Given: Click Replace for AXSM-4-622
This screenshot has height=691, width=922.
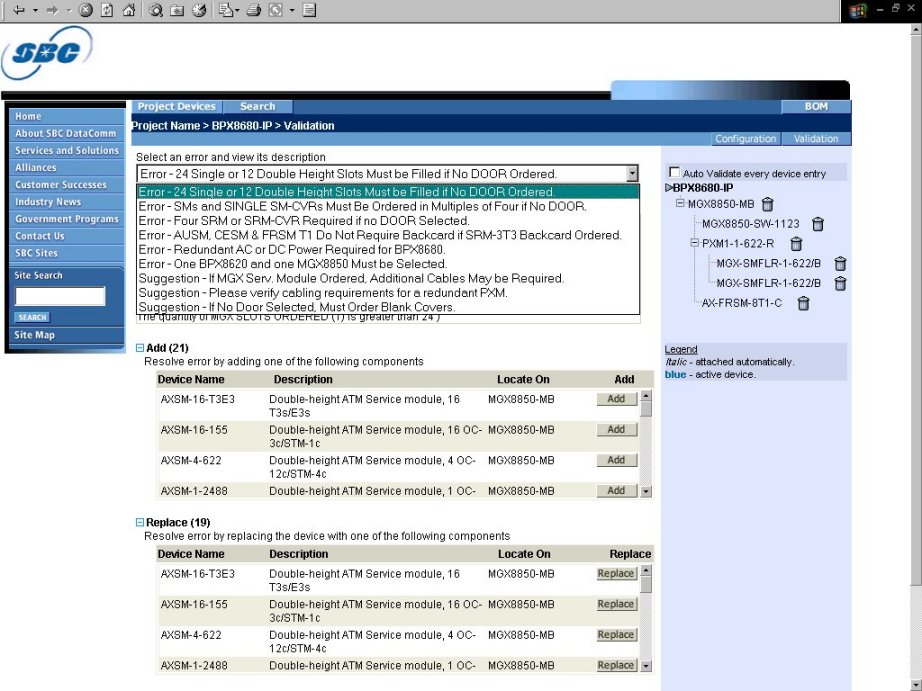Looking at the screenshot, I should 617,635.
